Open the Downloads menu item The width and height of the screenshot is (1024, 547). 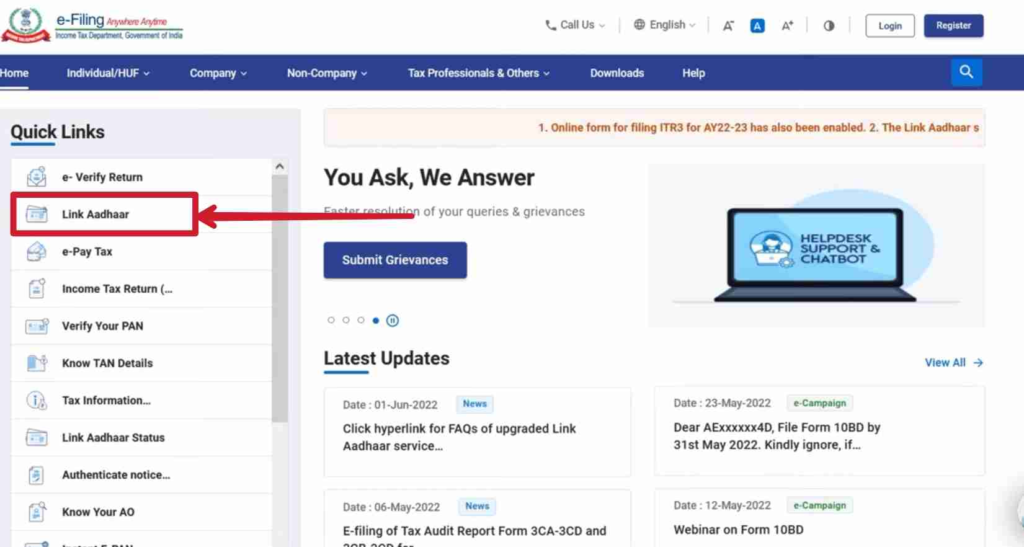point(617,73)
